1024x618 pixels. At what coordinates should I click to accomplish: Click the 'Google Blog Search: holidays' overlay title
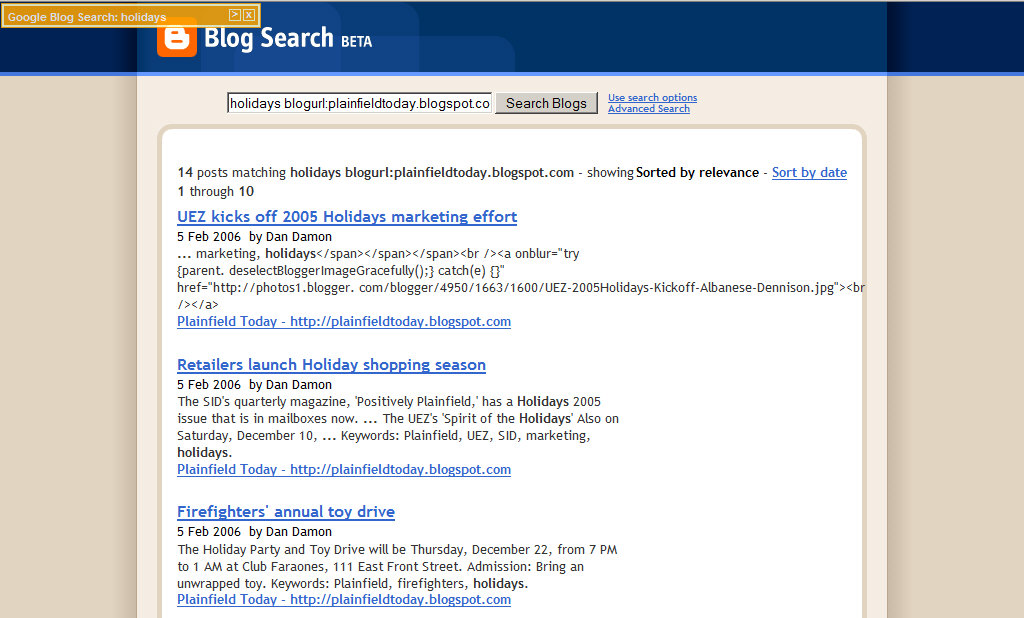[x=87, y=17]
